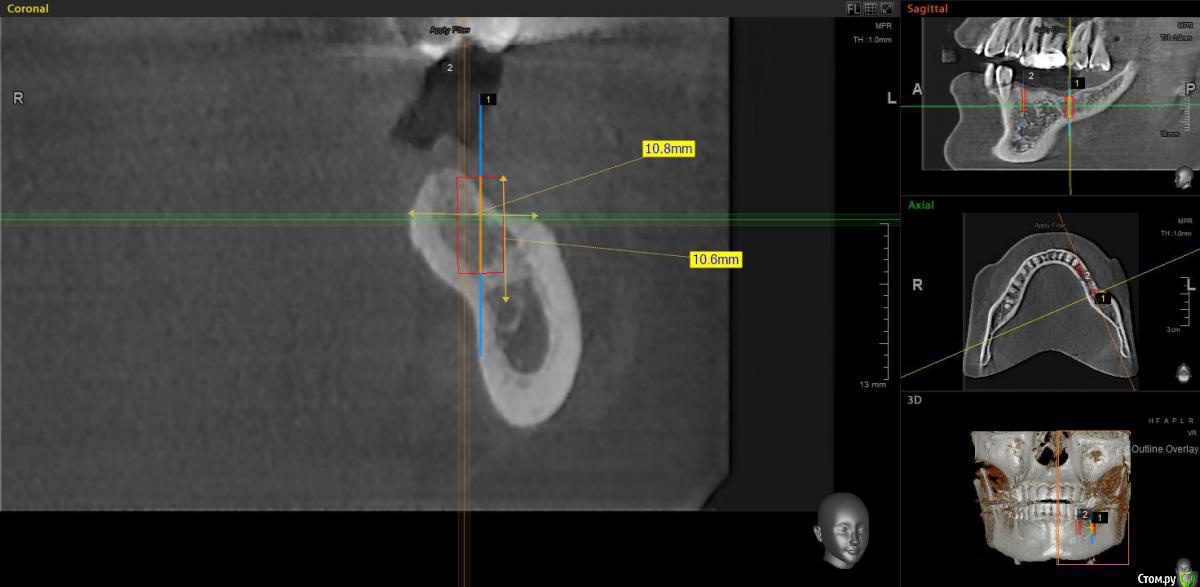Click the profile head icon in Sagittal view
This screenshot has width=1200, height=587.
coord(1184,177)
